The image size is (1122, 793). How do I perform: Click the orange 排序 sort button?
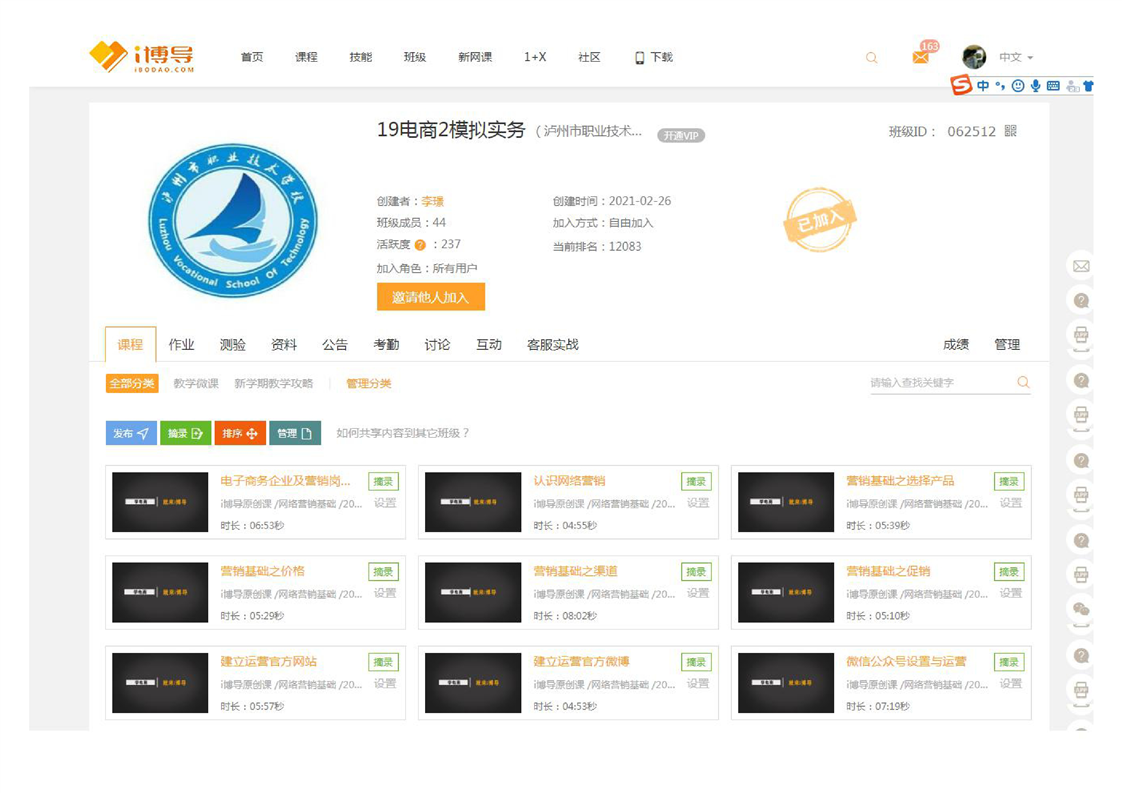pyautogui.click(x=240, y=433)
